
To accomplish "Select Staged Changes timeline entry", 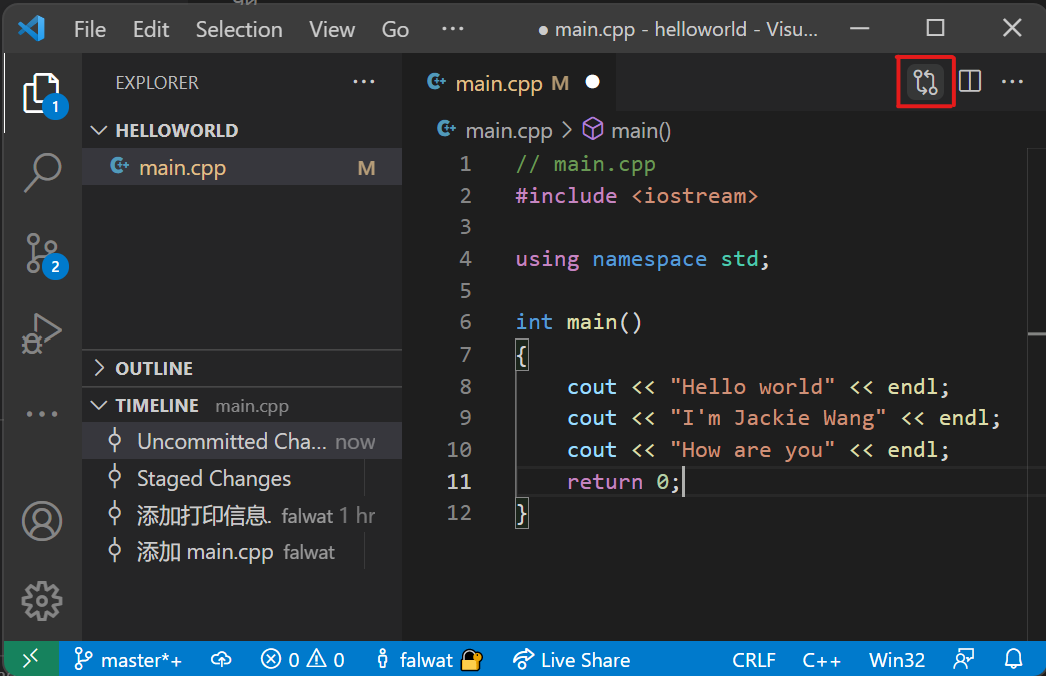I will (x=214, y=479).
